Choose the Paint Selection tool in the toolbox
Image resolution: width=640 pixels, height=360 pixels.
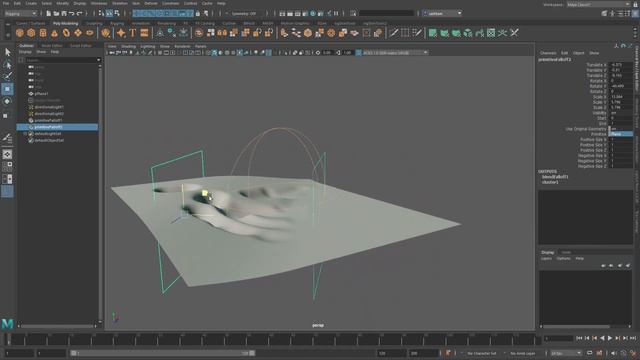pos(7,76)
